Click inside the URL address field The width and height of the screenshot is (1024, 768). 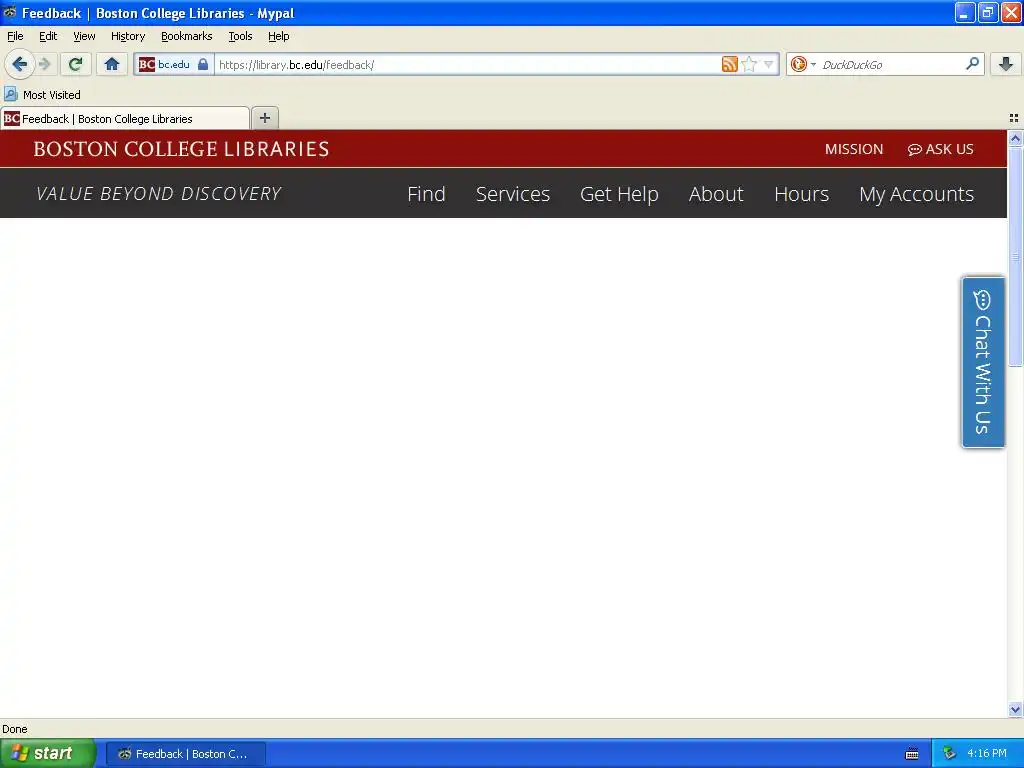(467, 64)
